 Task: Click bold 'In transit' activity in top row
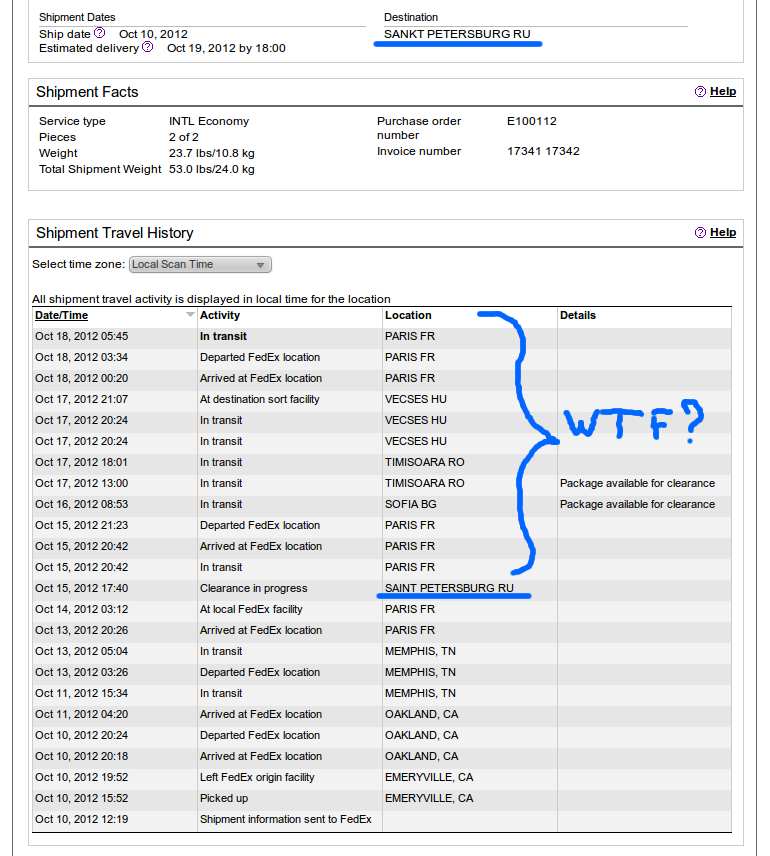click(x=223, y=336)
